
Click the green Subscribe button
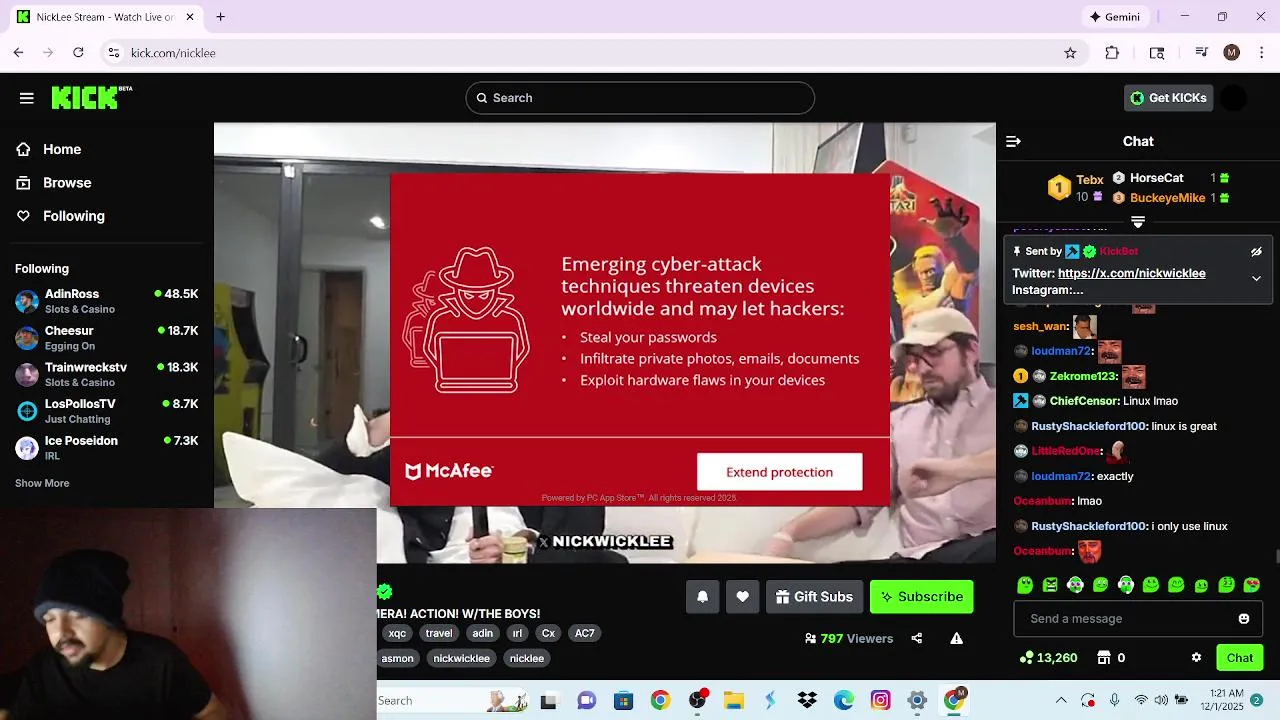(921, 597)
